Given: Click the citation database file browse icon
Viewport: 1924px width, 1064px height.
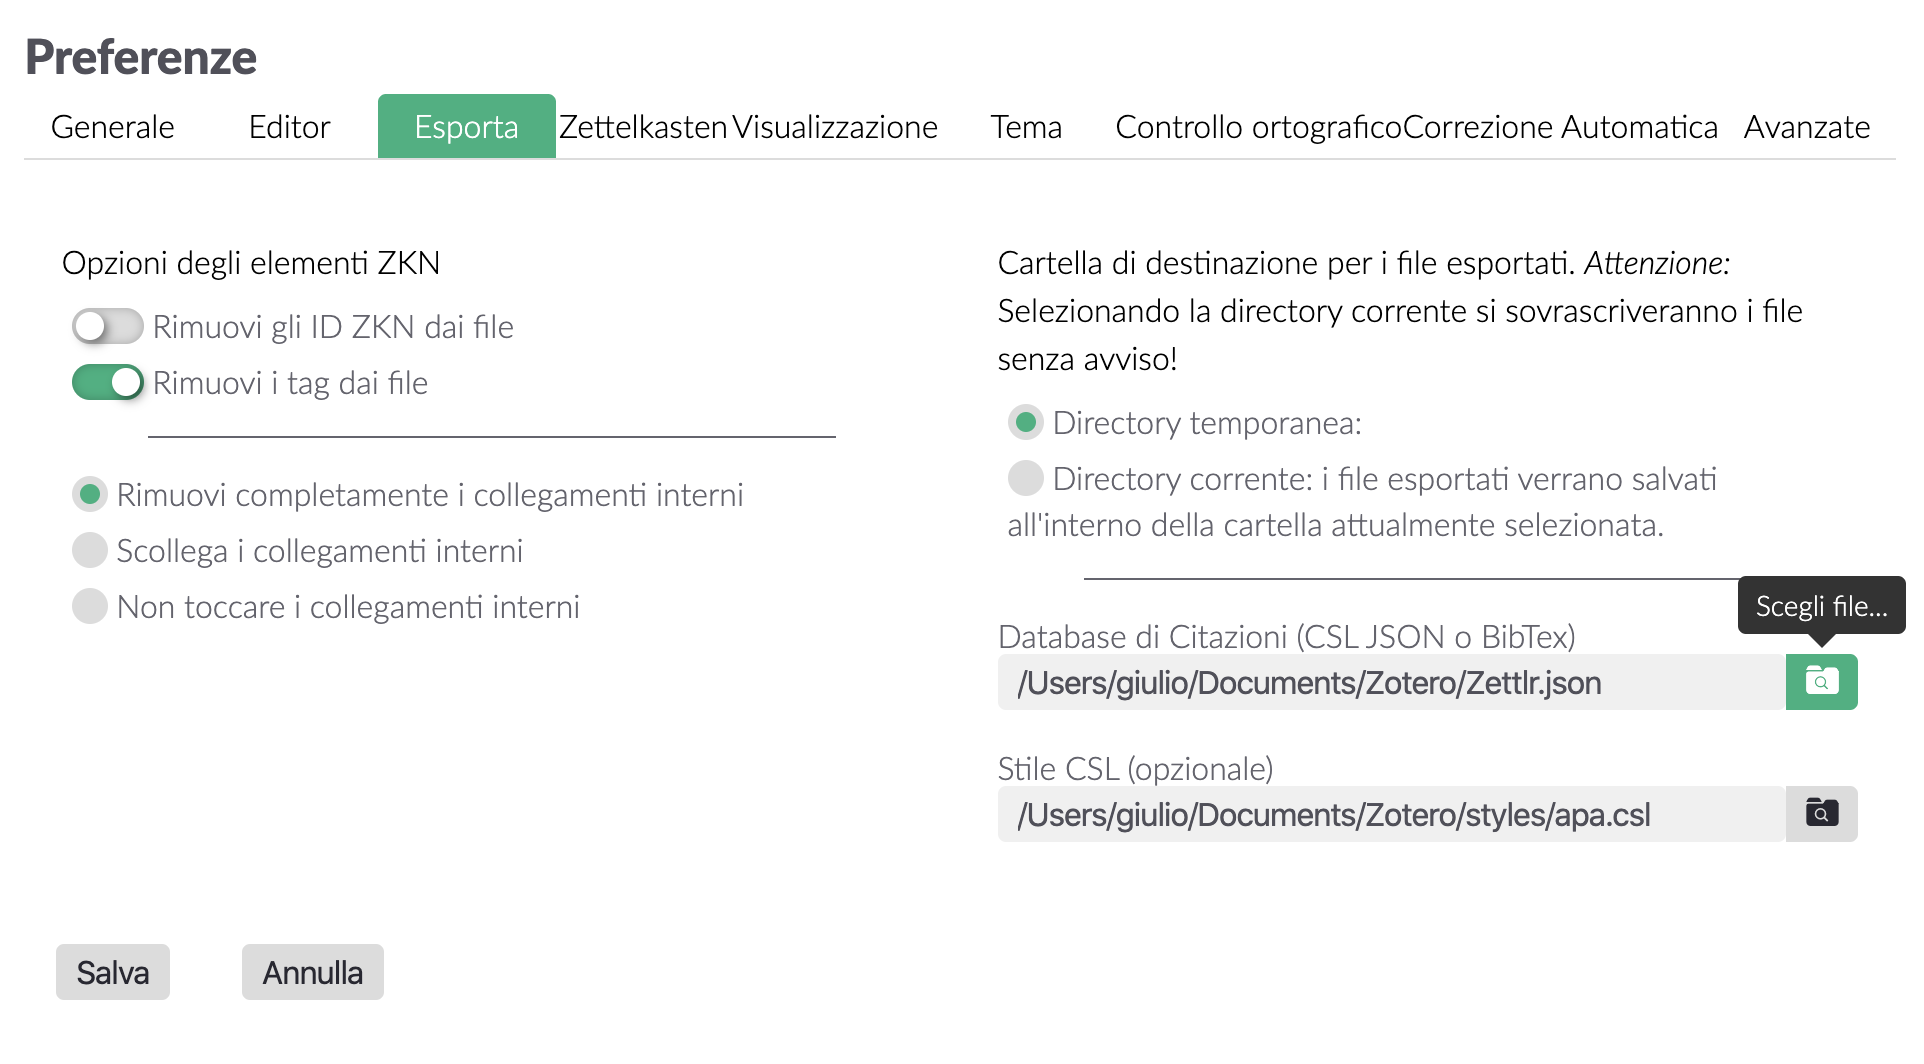Looking at the screenshot, I should coord(1820,682).
